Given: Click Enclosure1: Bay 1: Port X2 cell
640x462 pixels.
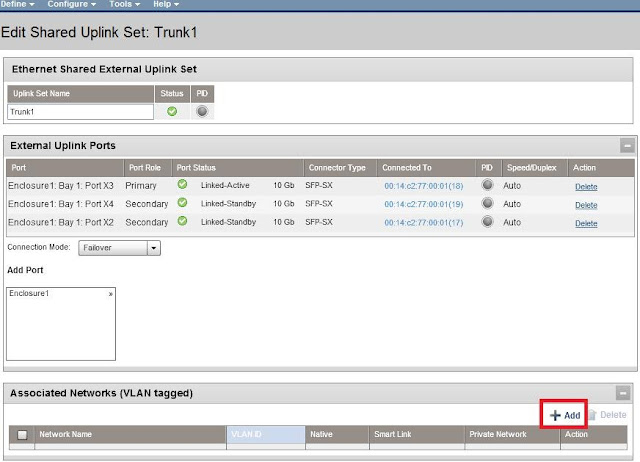Looking at the screenshot, I should tap(61, 222).
